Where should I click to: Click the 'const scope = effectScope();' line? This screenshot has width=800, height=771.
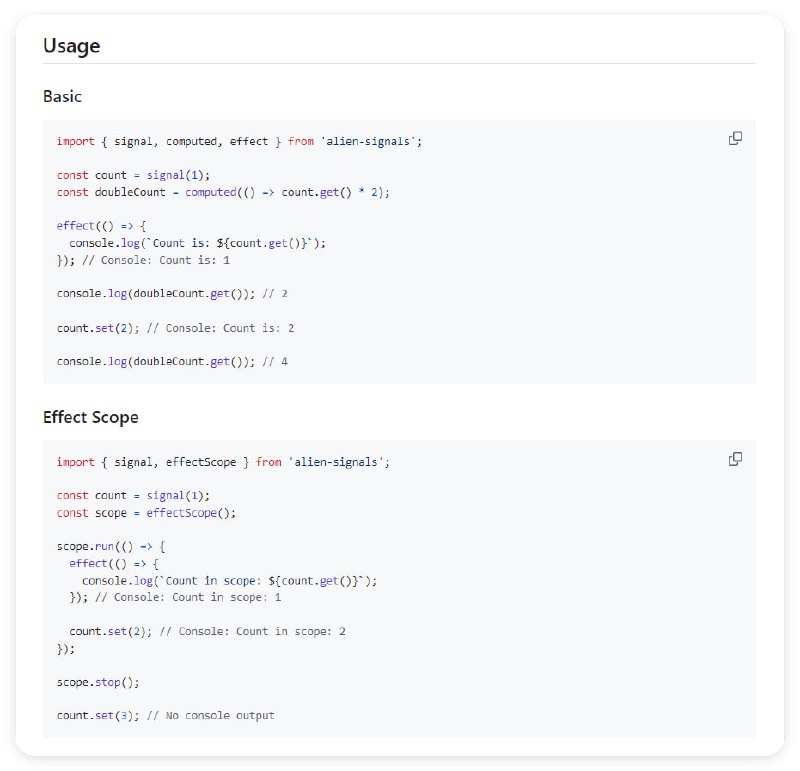tap(146, 513)
